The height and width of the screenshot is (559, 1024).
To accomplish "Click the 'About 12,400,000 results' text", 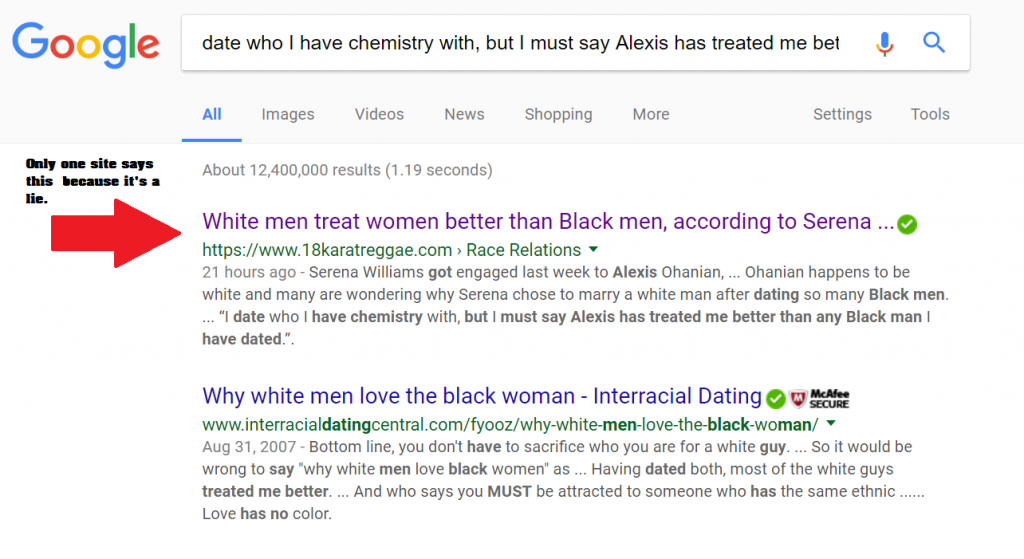I will (x=347, y=170).
